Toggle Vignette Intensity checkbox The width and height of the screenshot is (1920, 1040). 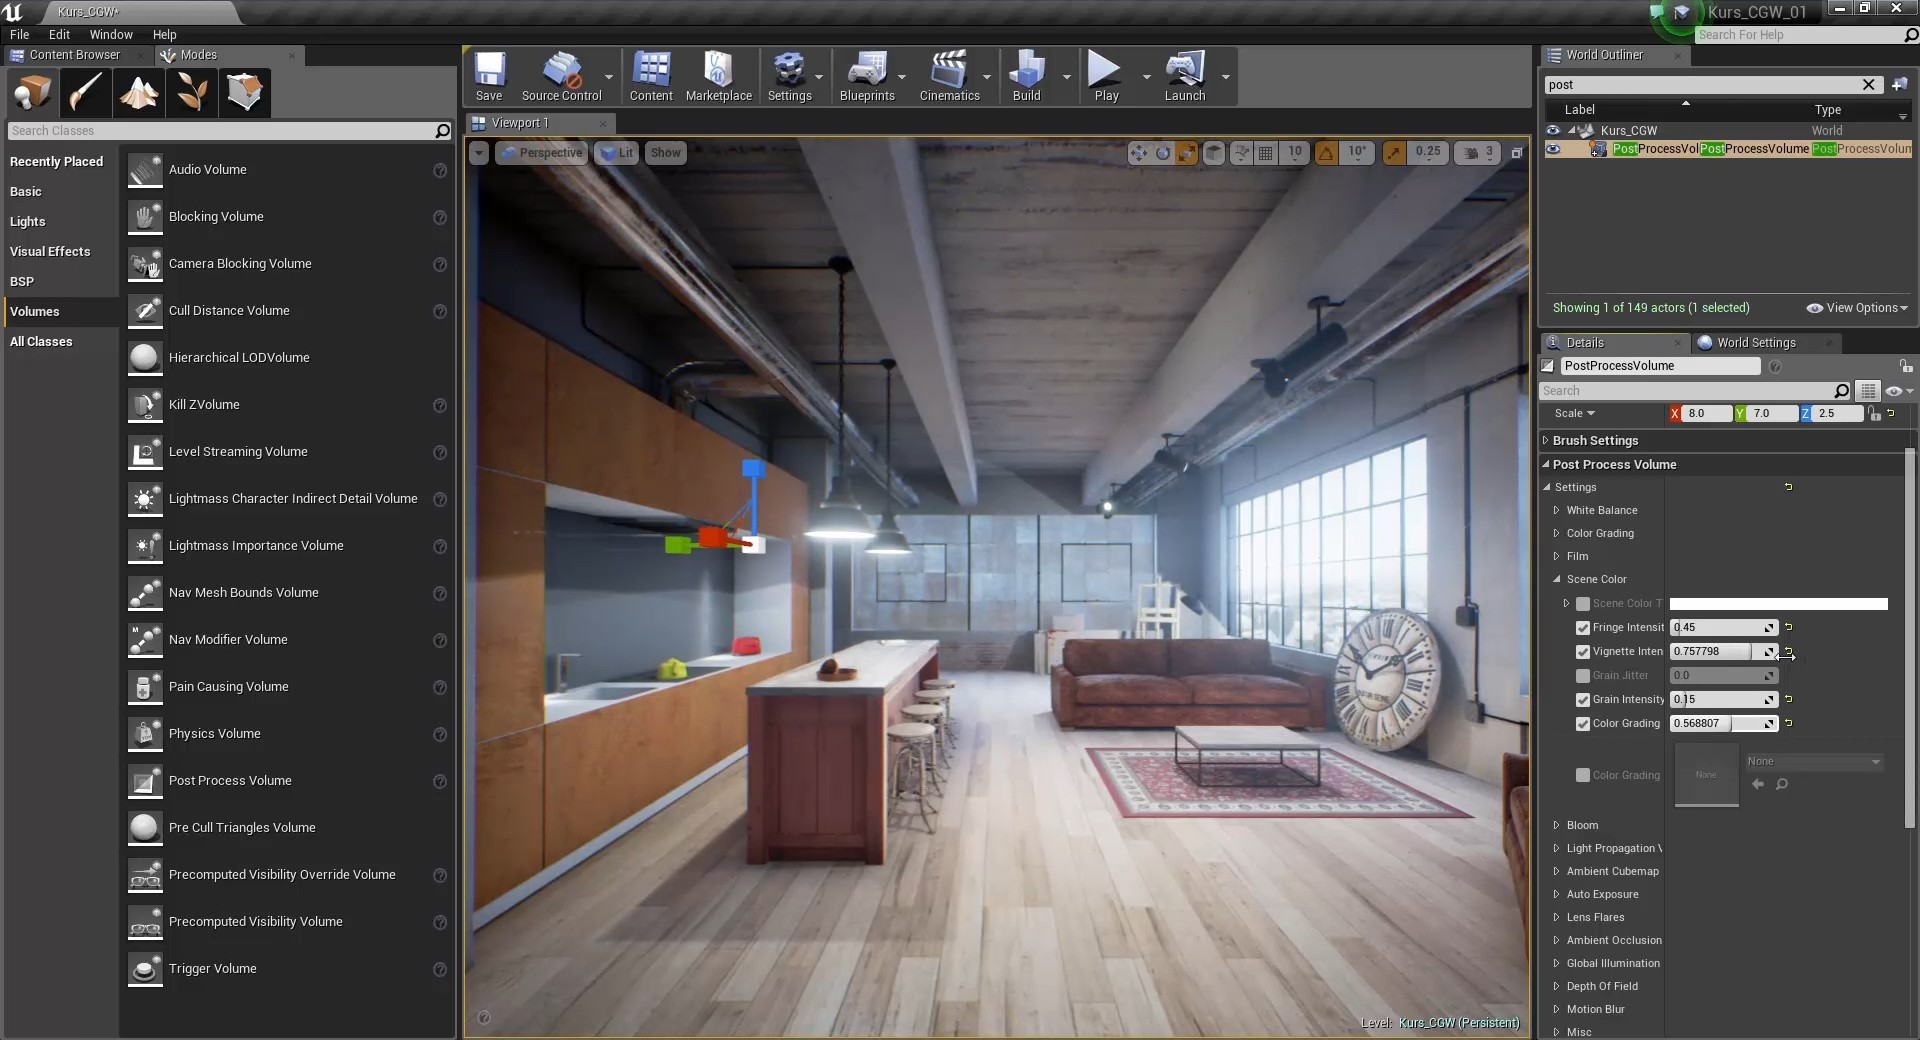pos(1584,651)
